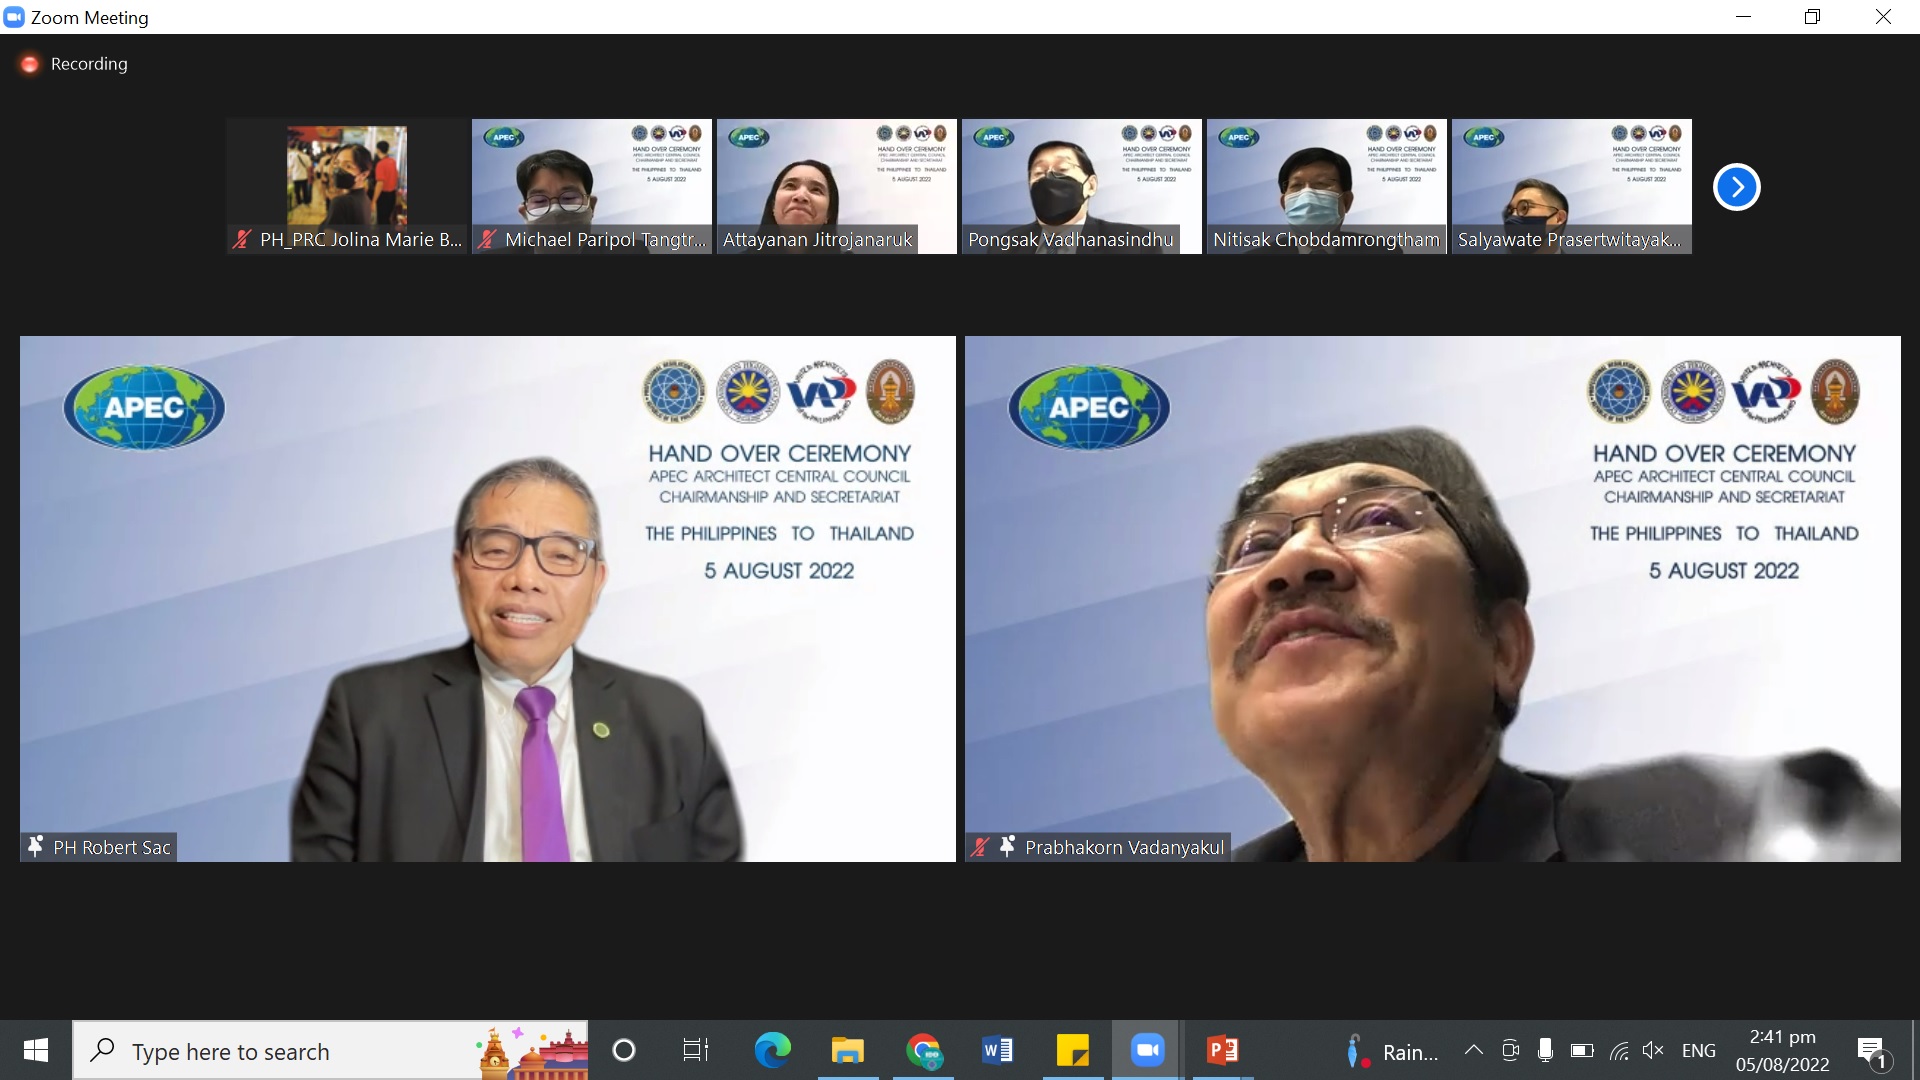The image size is (1920, 1080).
Task: Expand hidden system tray icons chevron
Action: [x=1473, y=1050]
